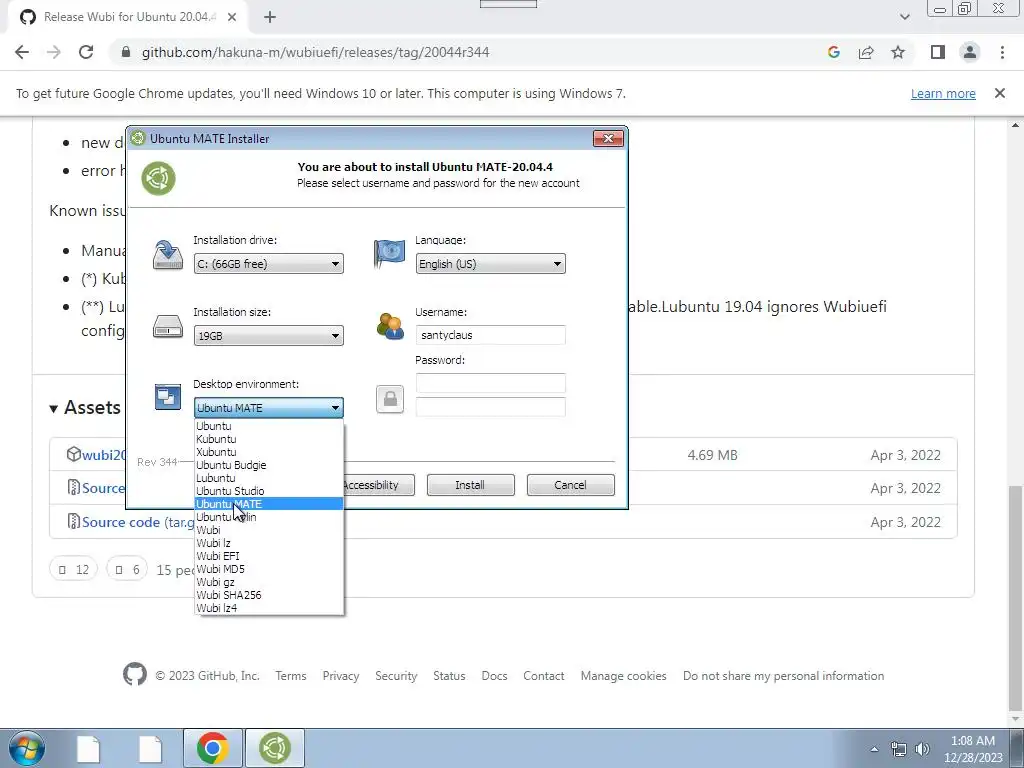Open the Installation size dropdown

tap(268, 336)
